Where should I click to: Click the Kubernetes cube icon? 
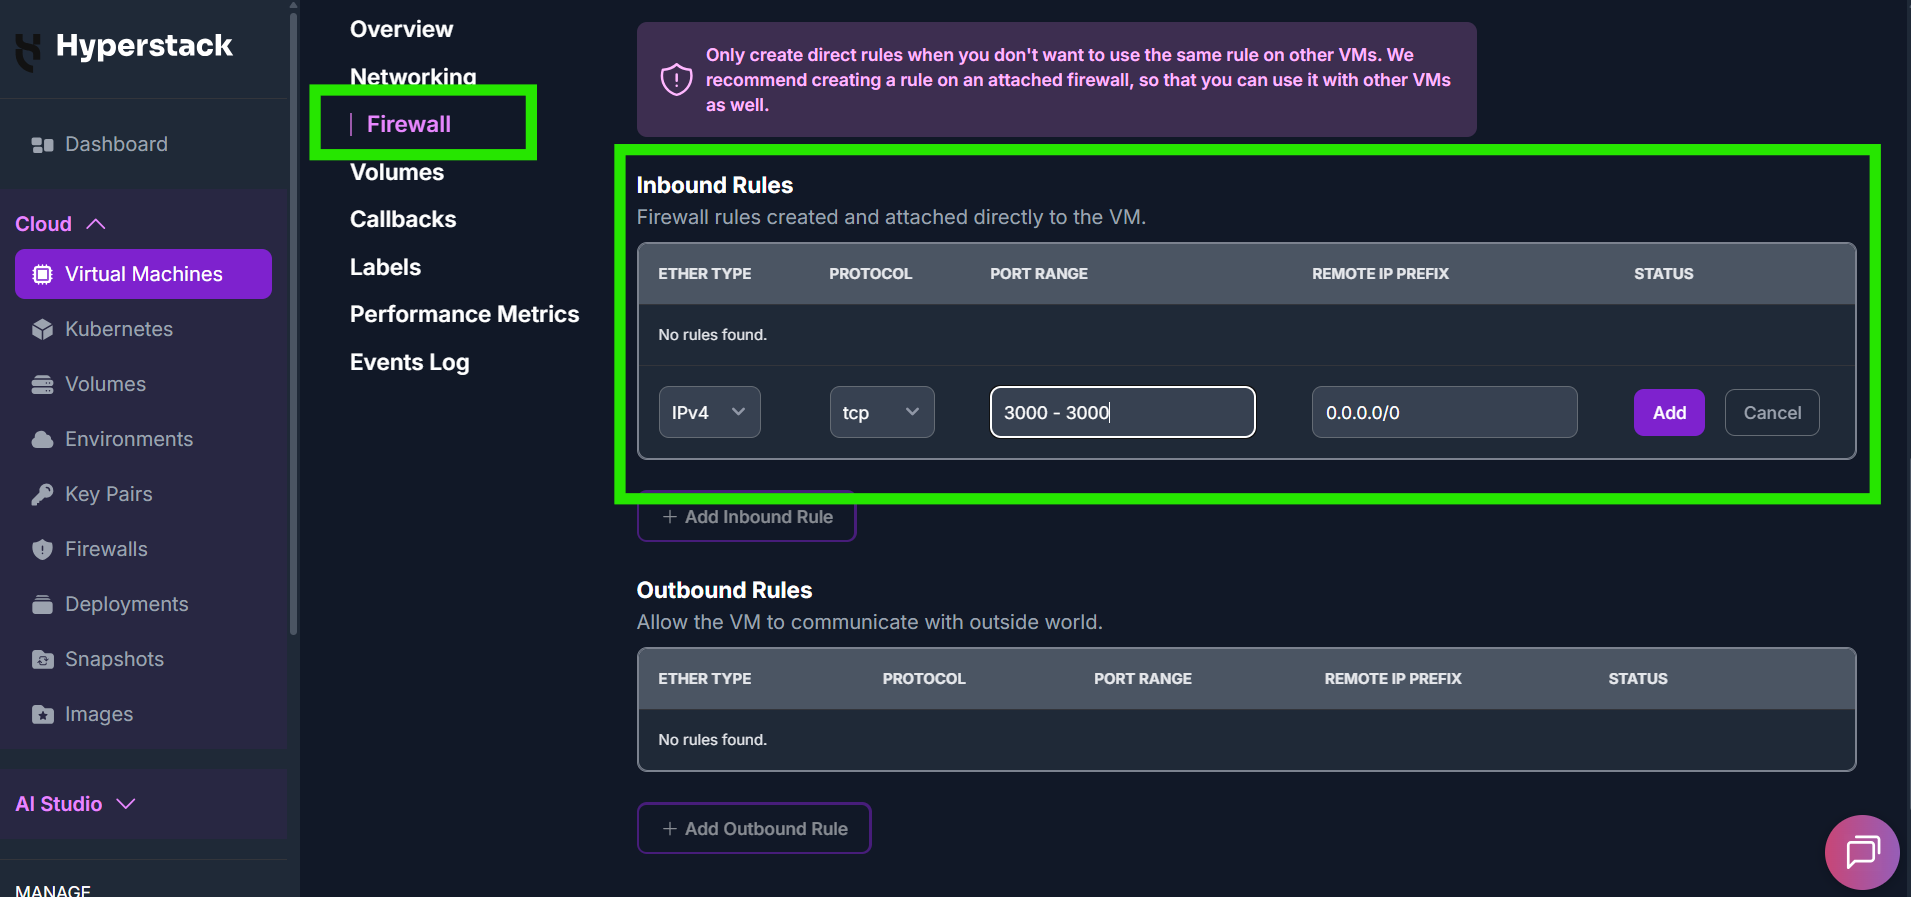tap(42, 329)
